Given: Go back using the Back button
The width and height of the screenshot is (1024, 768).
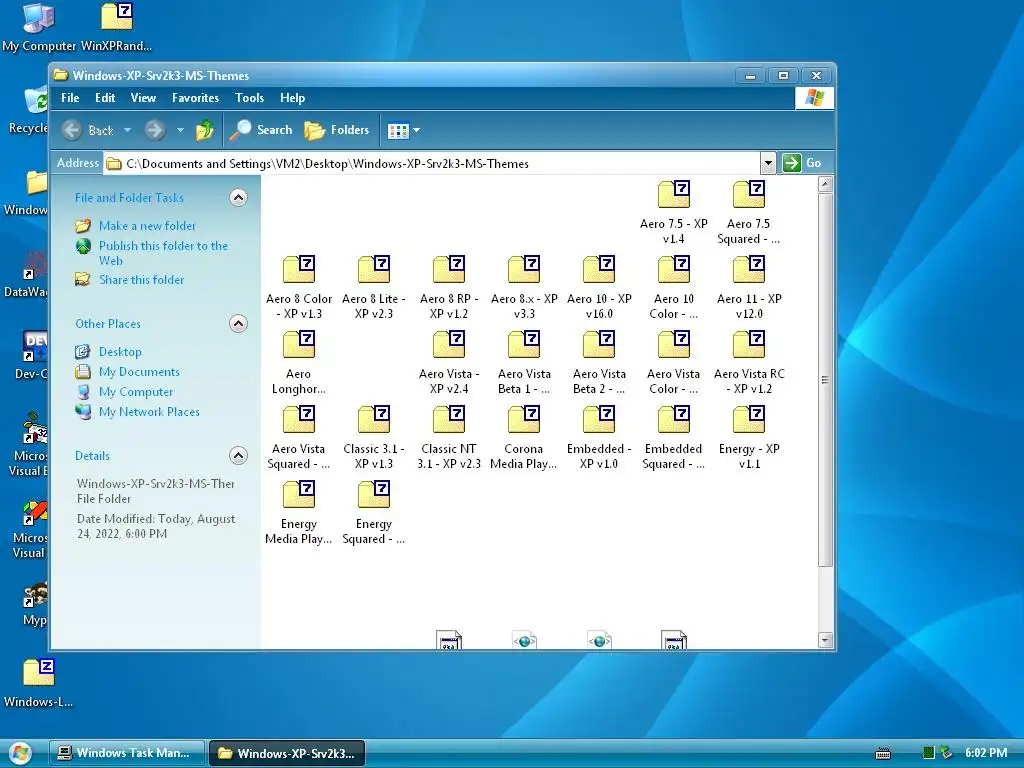Looking at the screenshot, I should [x=88, y=130].
